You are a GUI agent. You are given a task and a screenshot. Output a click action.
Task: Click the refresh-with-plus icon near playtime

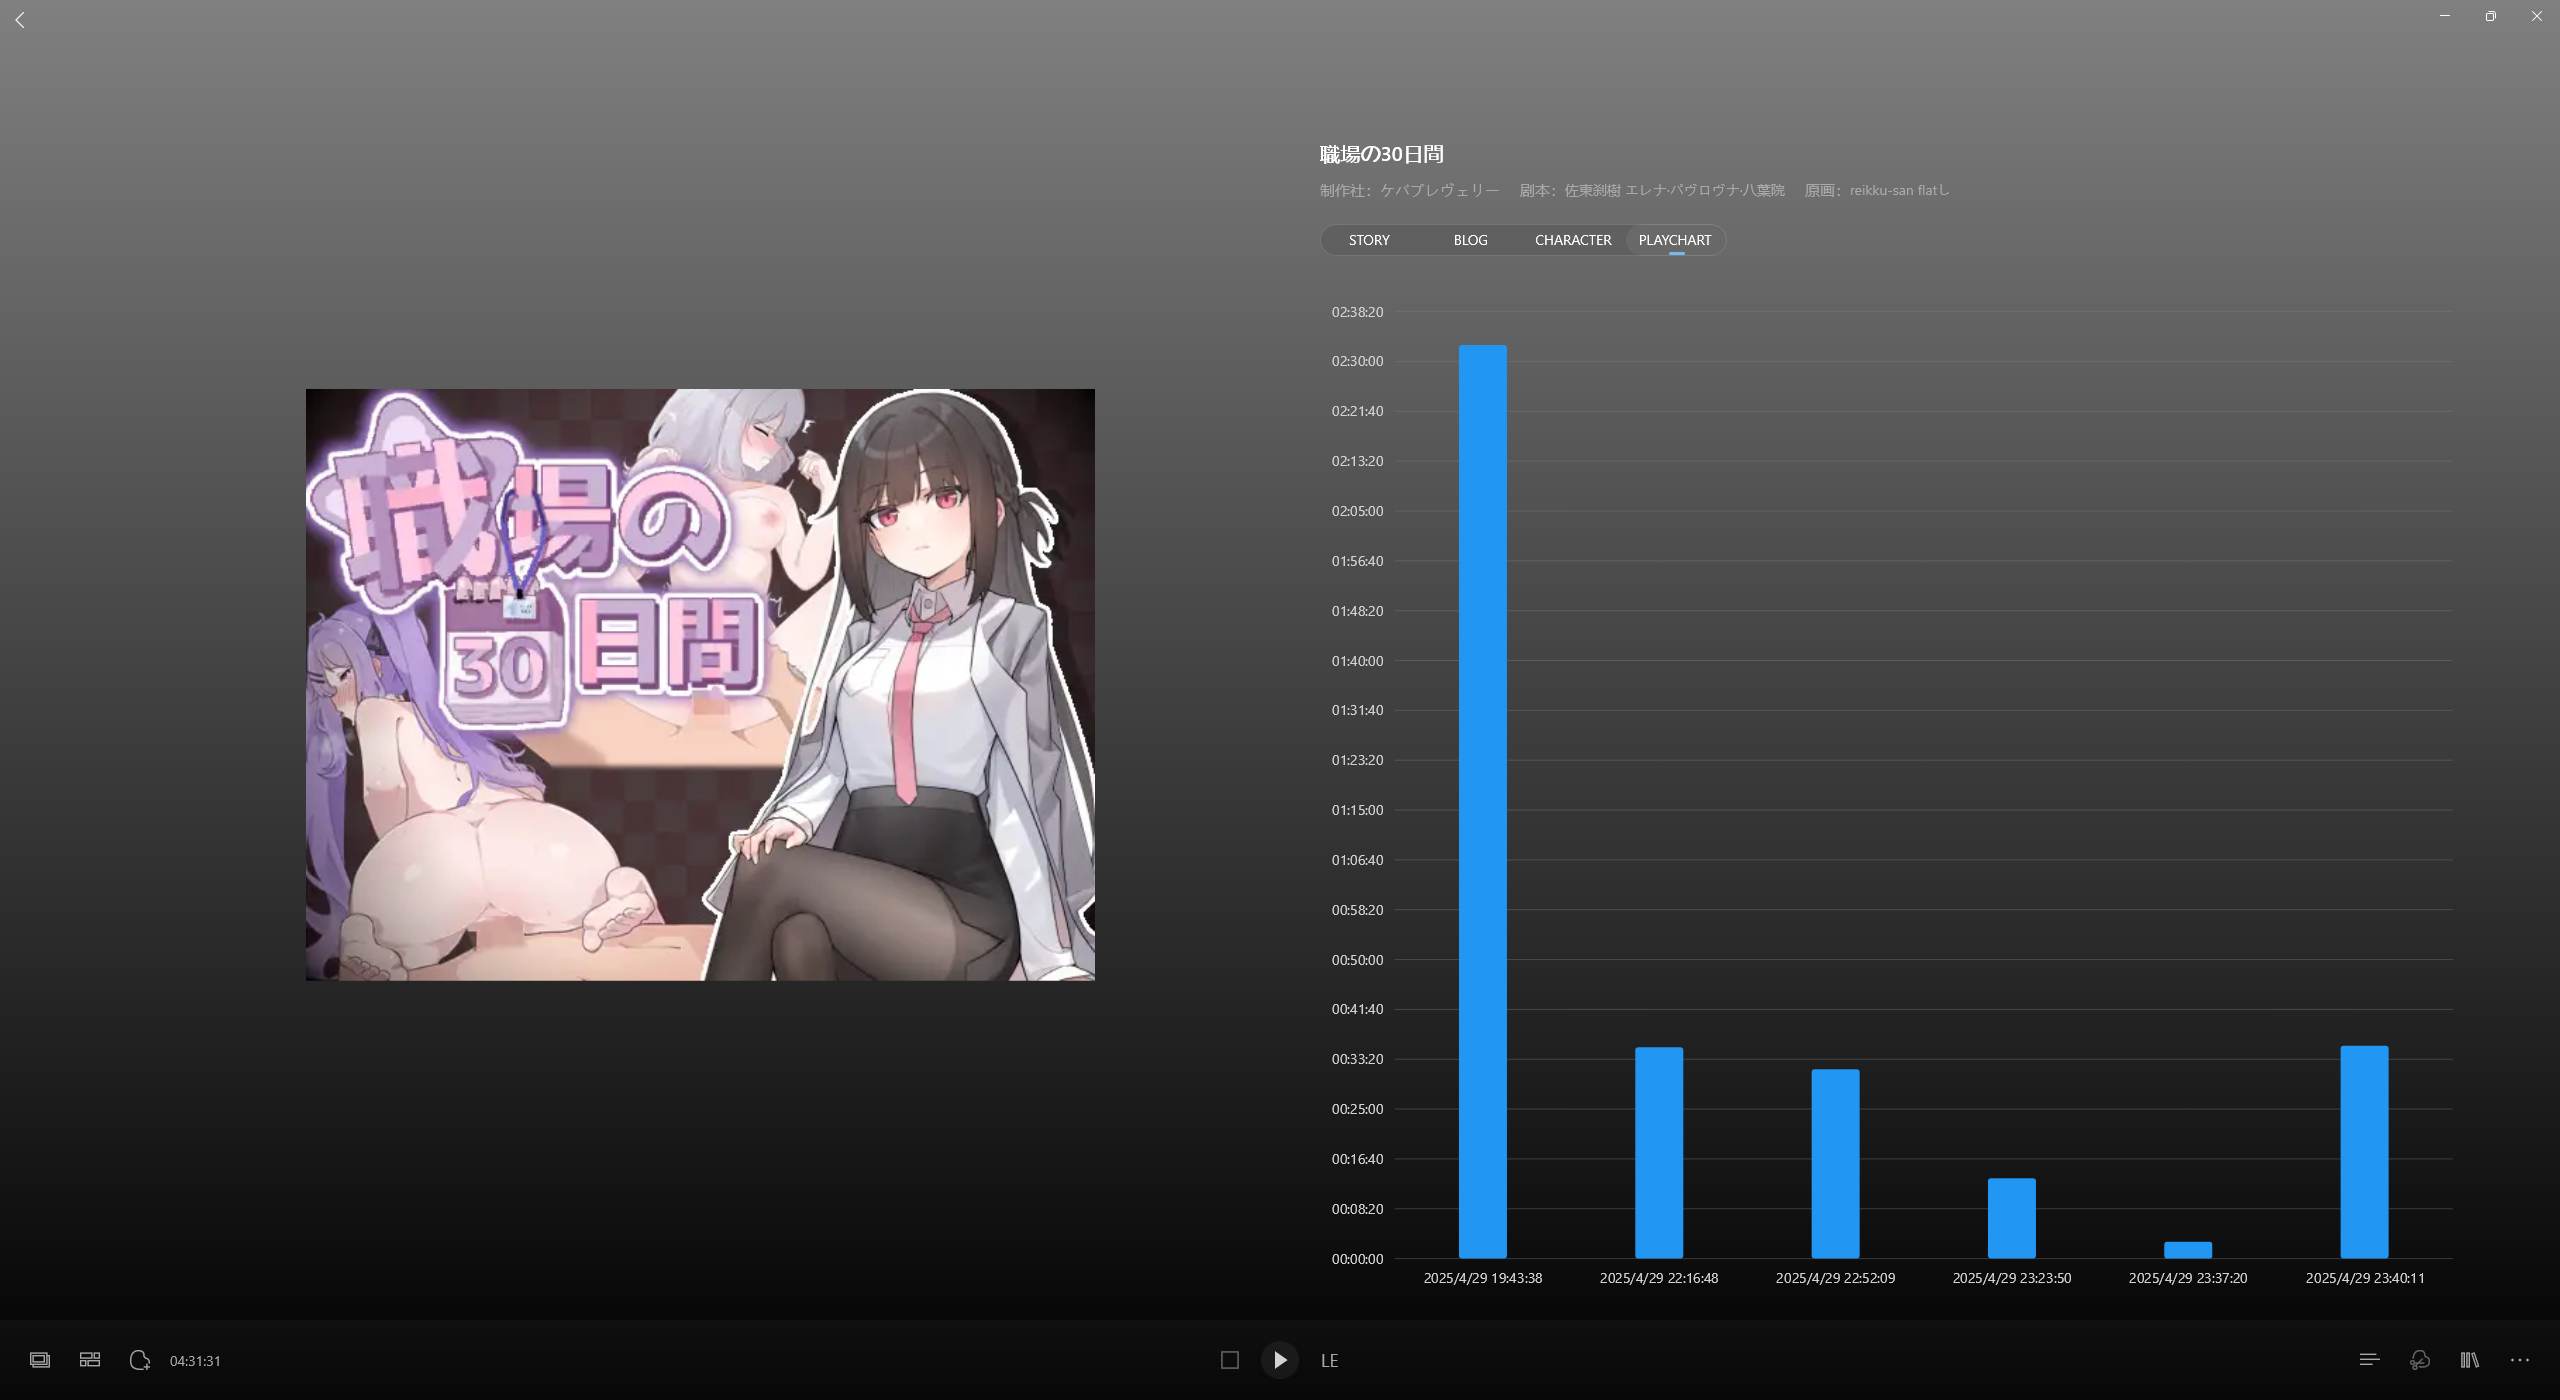click(x=140, y=1360)
